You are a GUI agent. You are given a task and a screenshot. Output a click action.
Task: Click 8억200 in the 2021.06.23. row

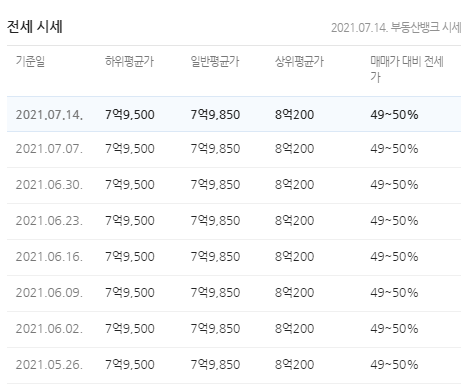pos(294,221)
